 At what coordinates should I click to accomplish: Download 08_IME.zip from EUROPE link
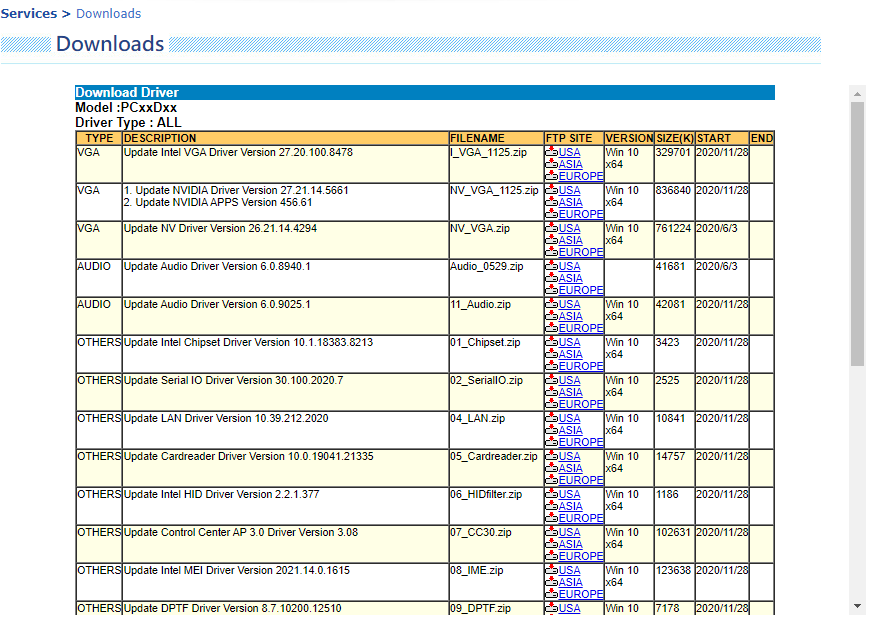581,594
